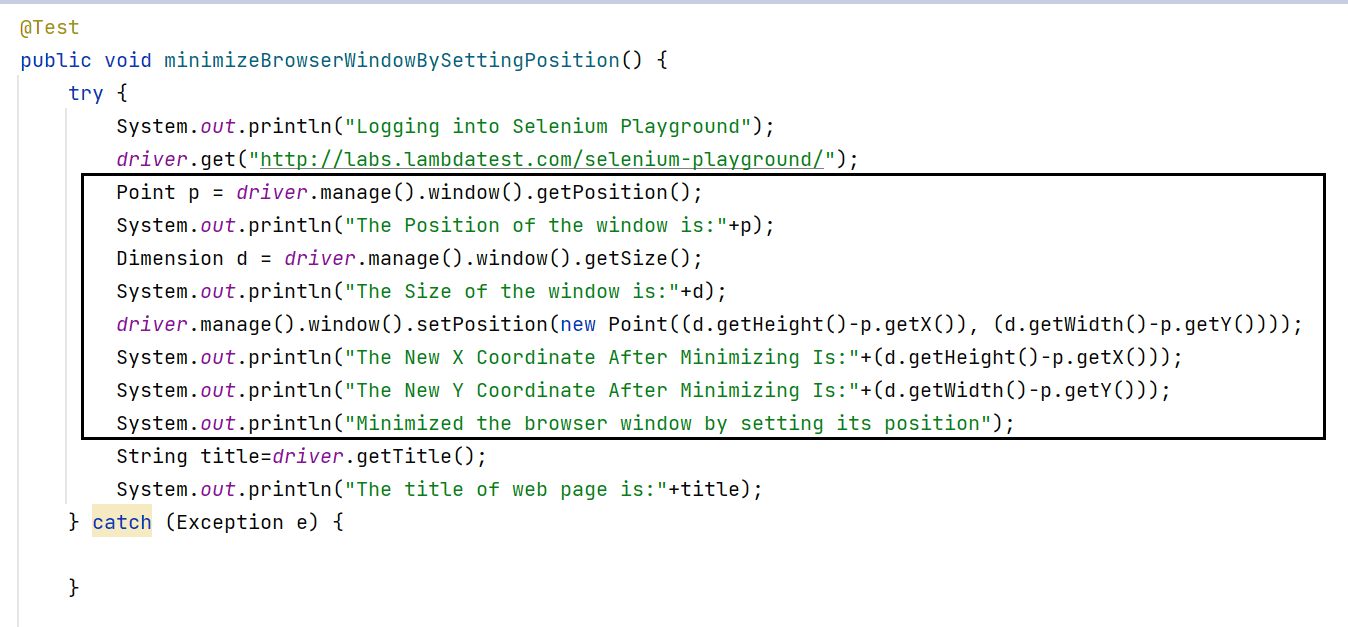This screenshot has width=1348, height=627.
Task: Click "Logging into Selenium Playground" string
Action: pyautogui.click(x=549, y=126)
